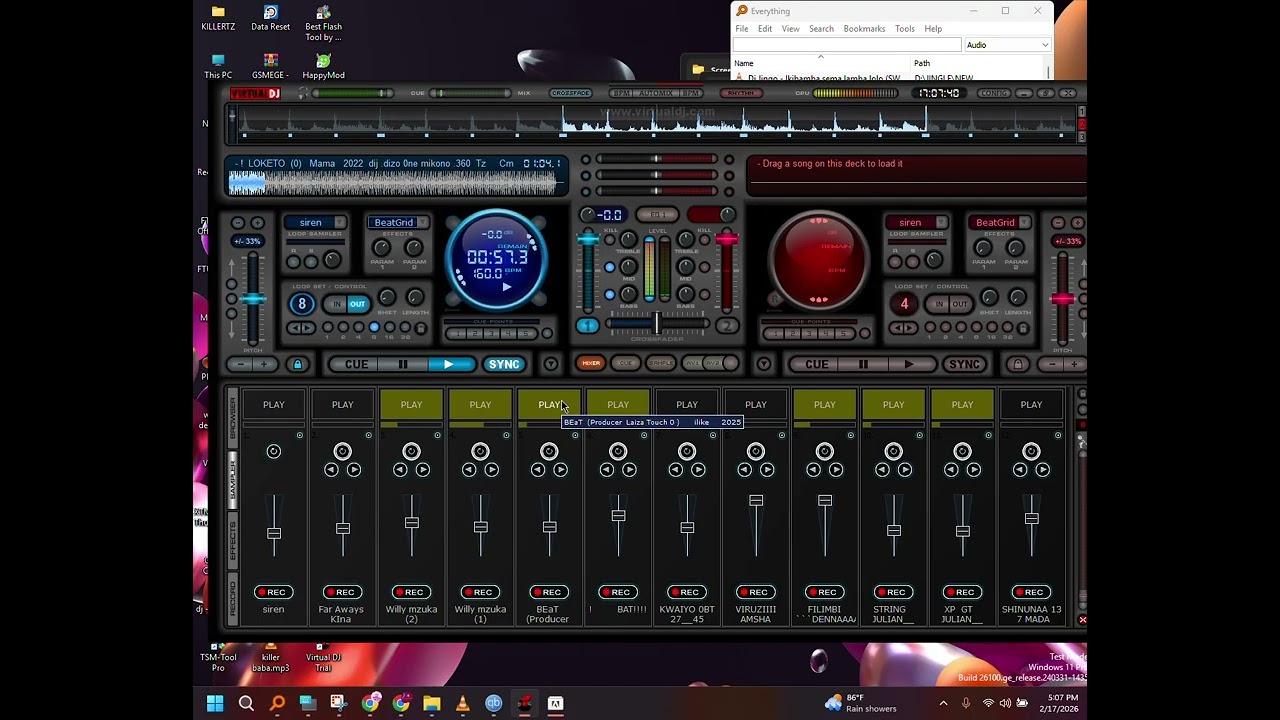This screenshot has width=1280, height=720.
Task: Toggle the right deck treble kill button
Action: (x=705, y=241)
